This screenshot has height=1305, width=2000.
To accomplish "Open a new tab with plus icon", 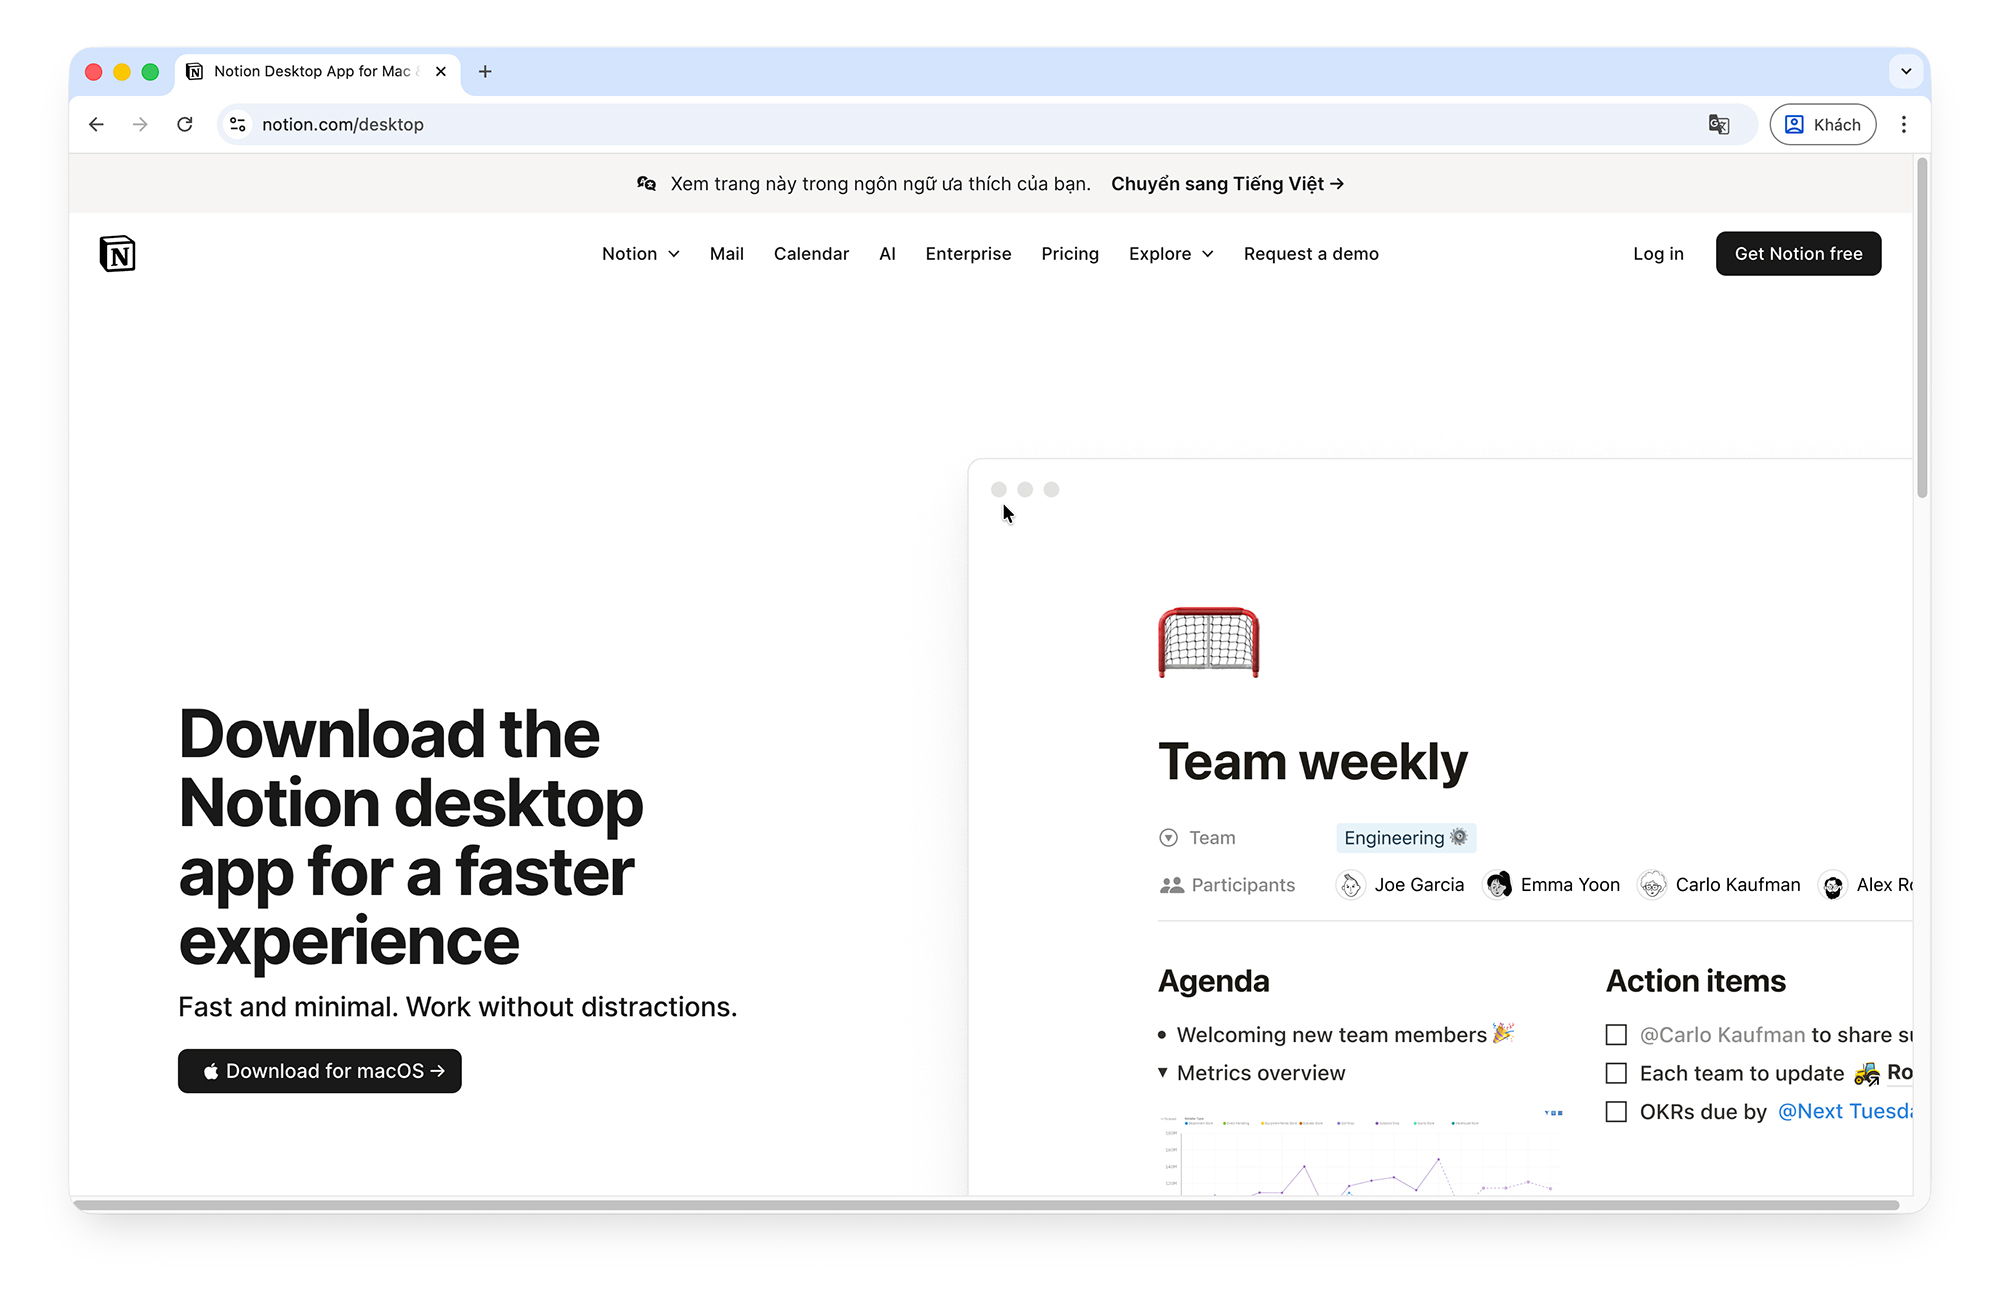I will 485,72.
